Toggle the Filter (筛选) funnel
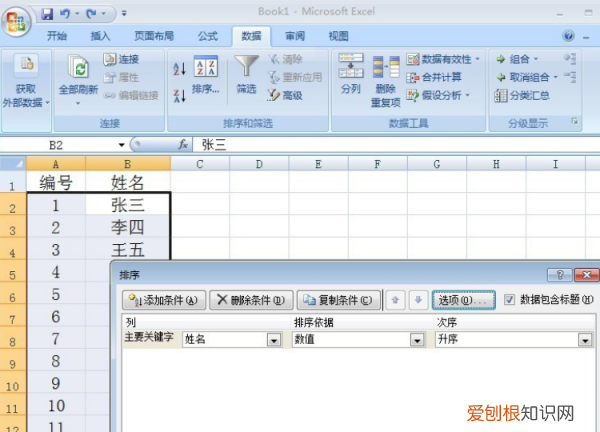 (246, 75)
